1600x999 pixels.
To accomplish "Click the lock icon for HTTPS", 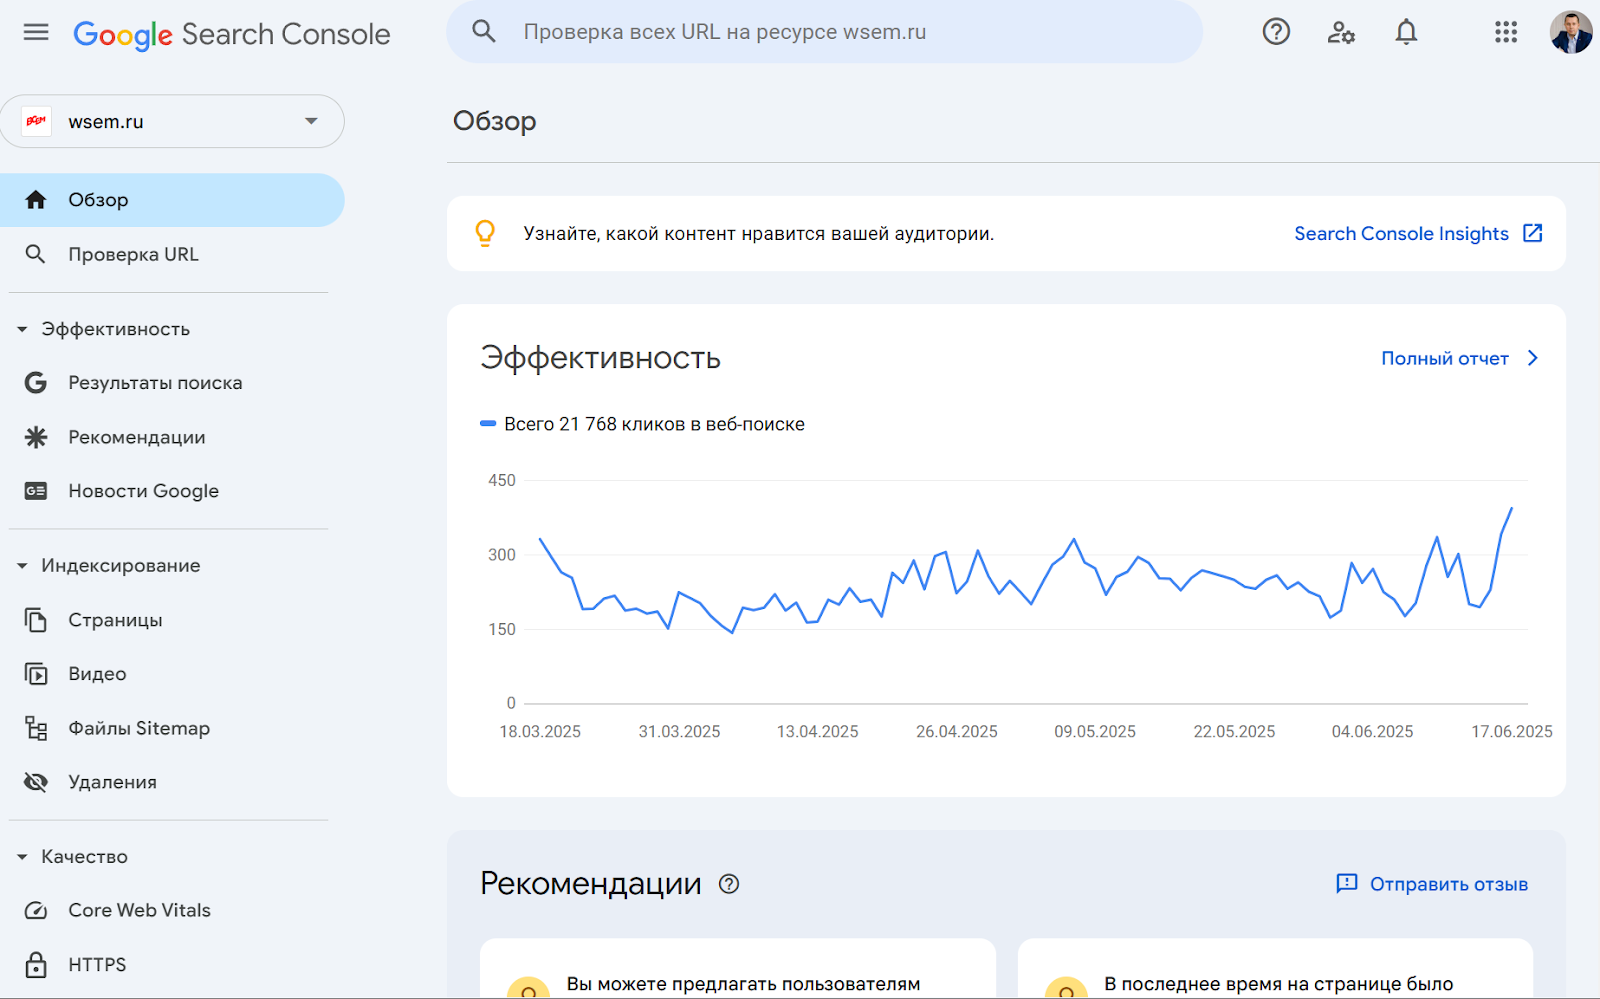I will click(x=36, y=965).
